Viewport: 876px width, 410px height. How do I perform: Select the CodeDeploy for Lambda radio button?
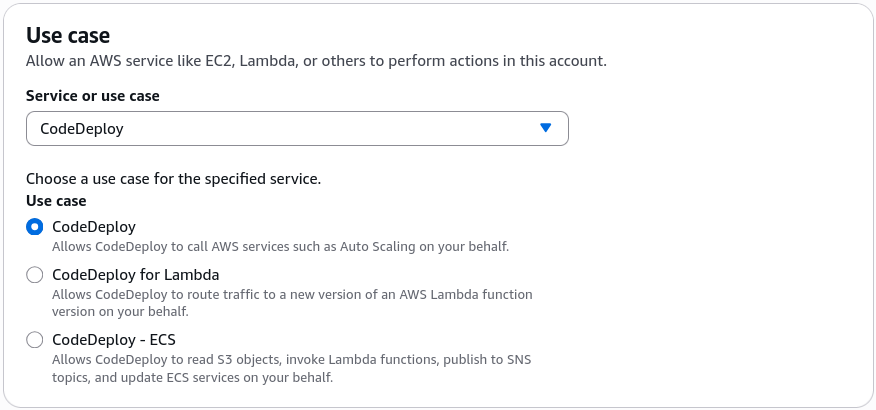click(x=35, y=275)
